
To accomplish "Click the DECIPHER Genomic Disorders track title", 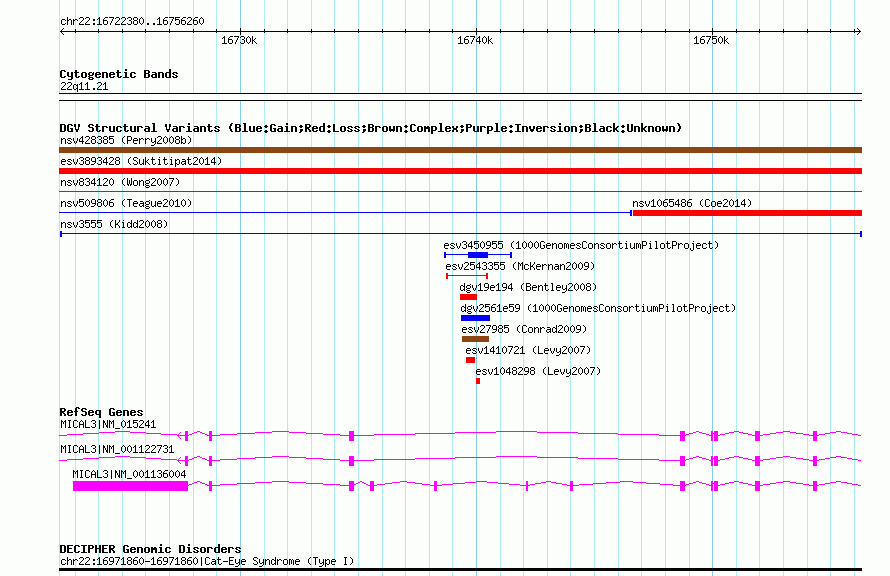I will [x=150, y=549].
